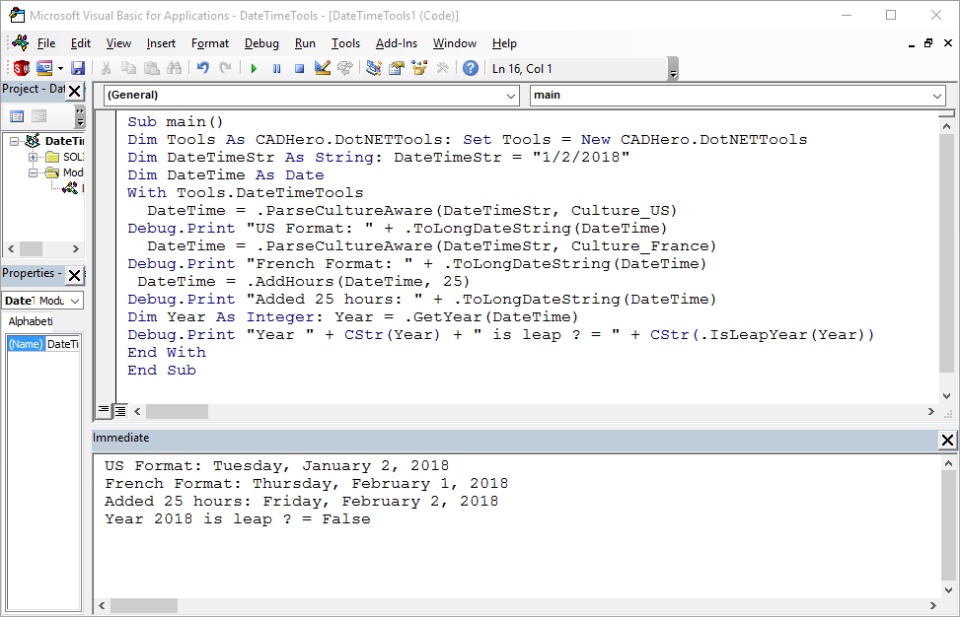Image resolution: width=960 pixels, height=617 pixels.
Task: Click the Copy toolbar icon
Action: pos(129,68)
